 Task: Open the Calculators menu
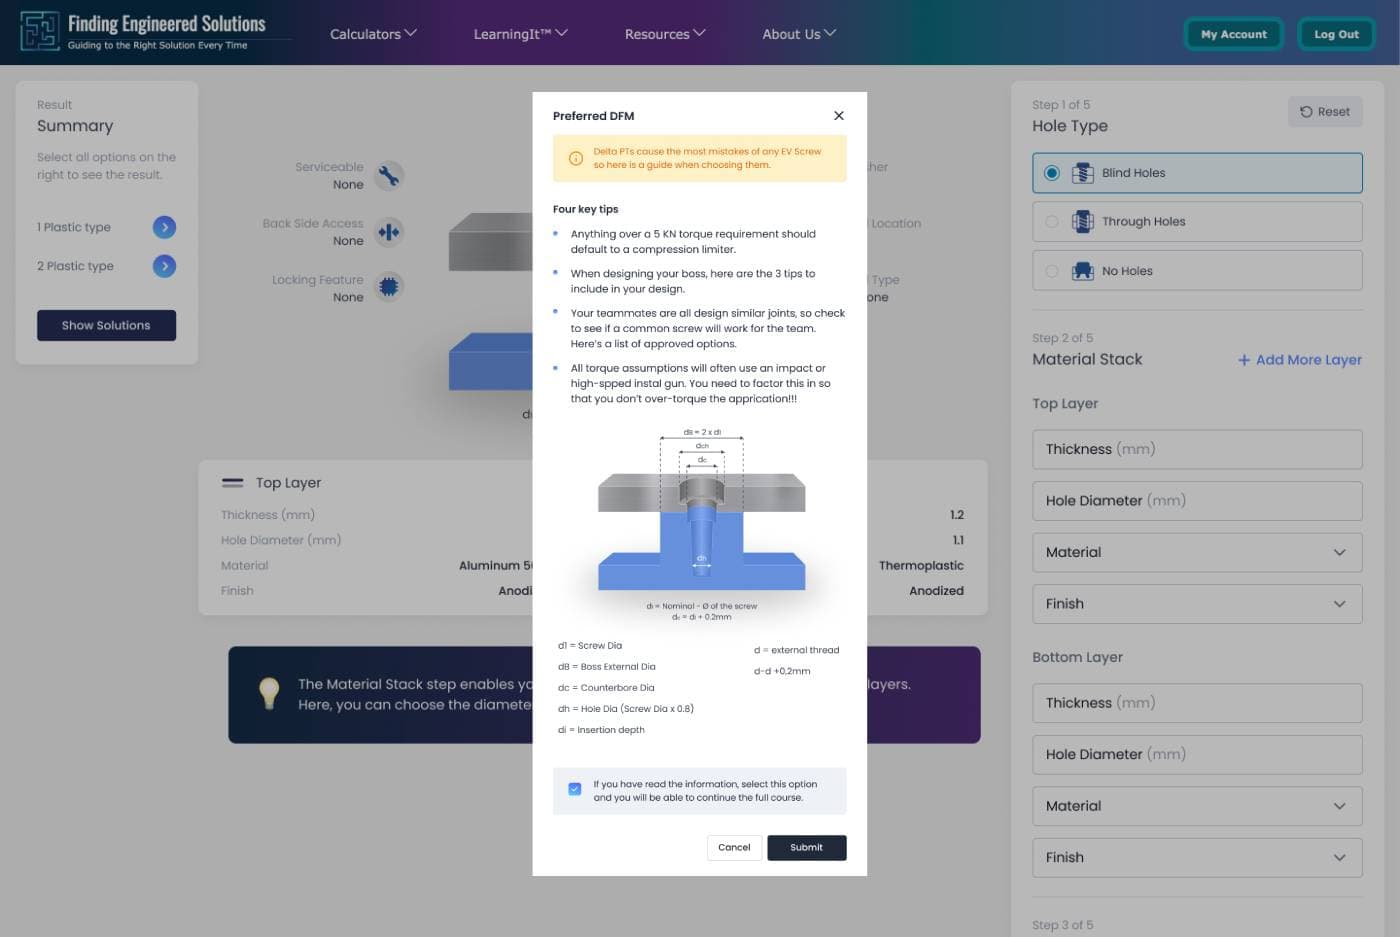(x=373, y=34)
